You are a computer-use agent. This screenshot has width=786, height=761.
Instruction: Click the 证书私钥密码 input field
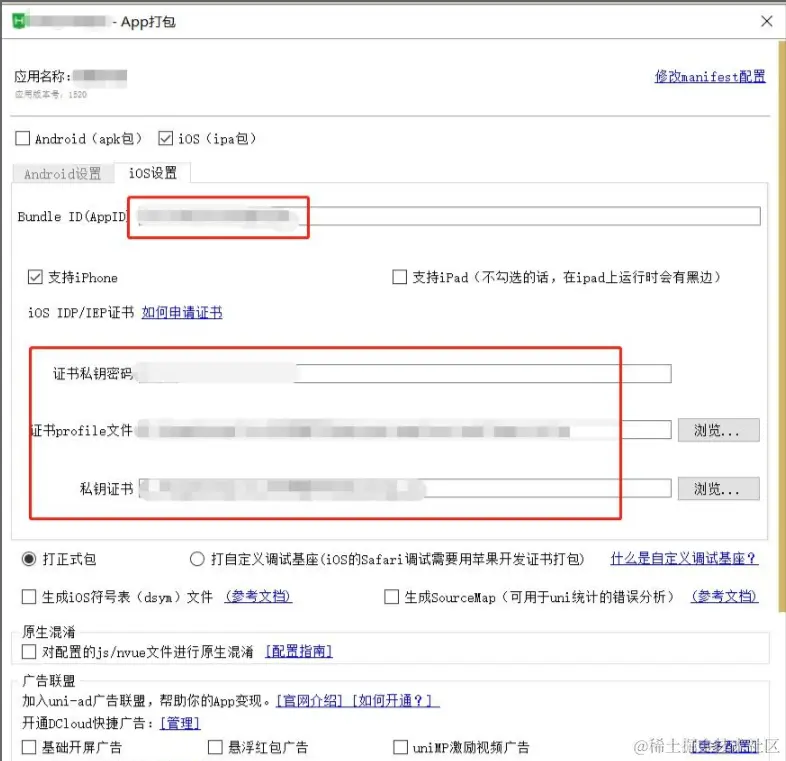[405, 373]
